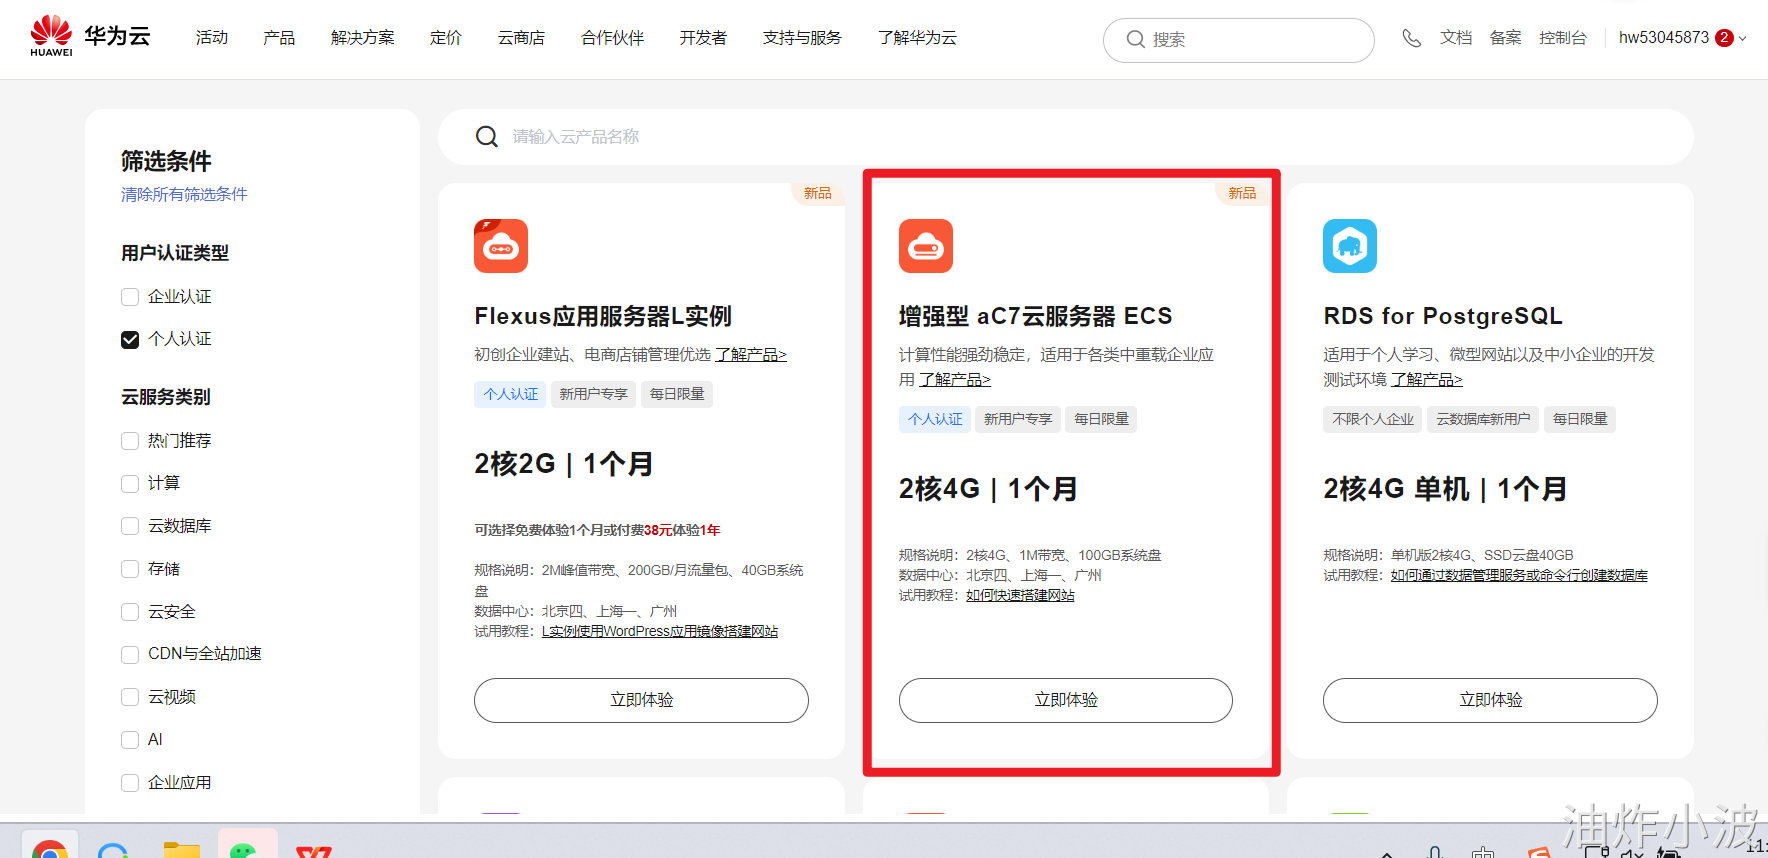The height and width of the screenshot is (858, 1768).
Task: Click the 2核2G | 1个月 spec text
Action: point(564,464)
